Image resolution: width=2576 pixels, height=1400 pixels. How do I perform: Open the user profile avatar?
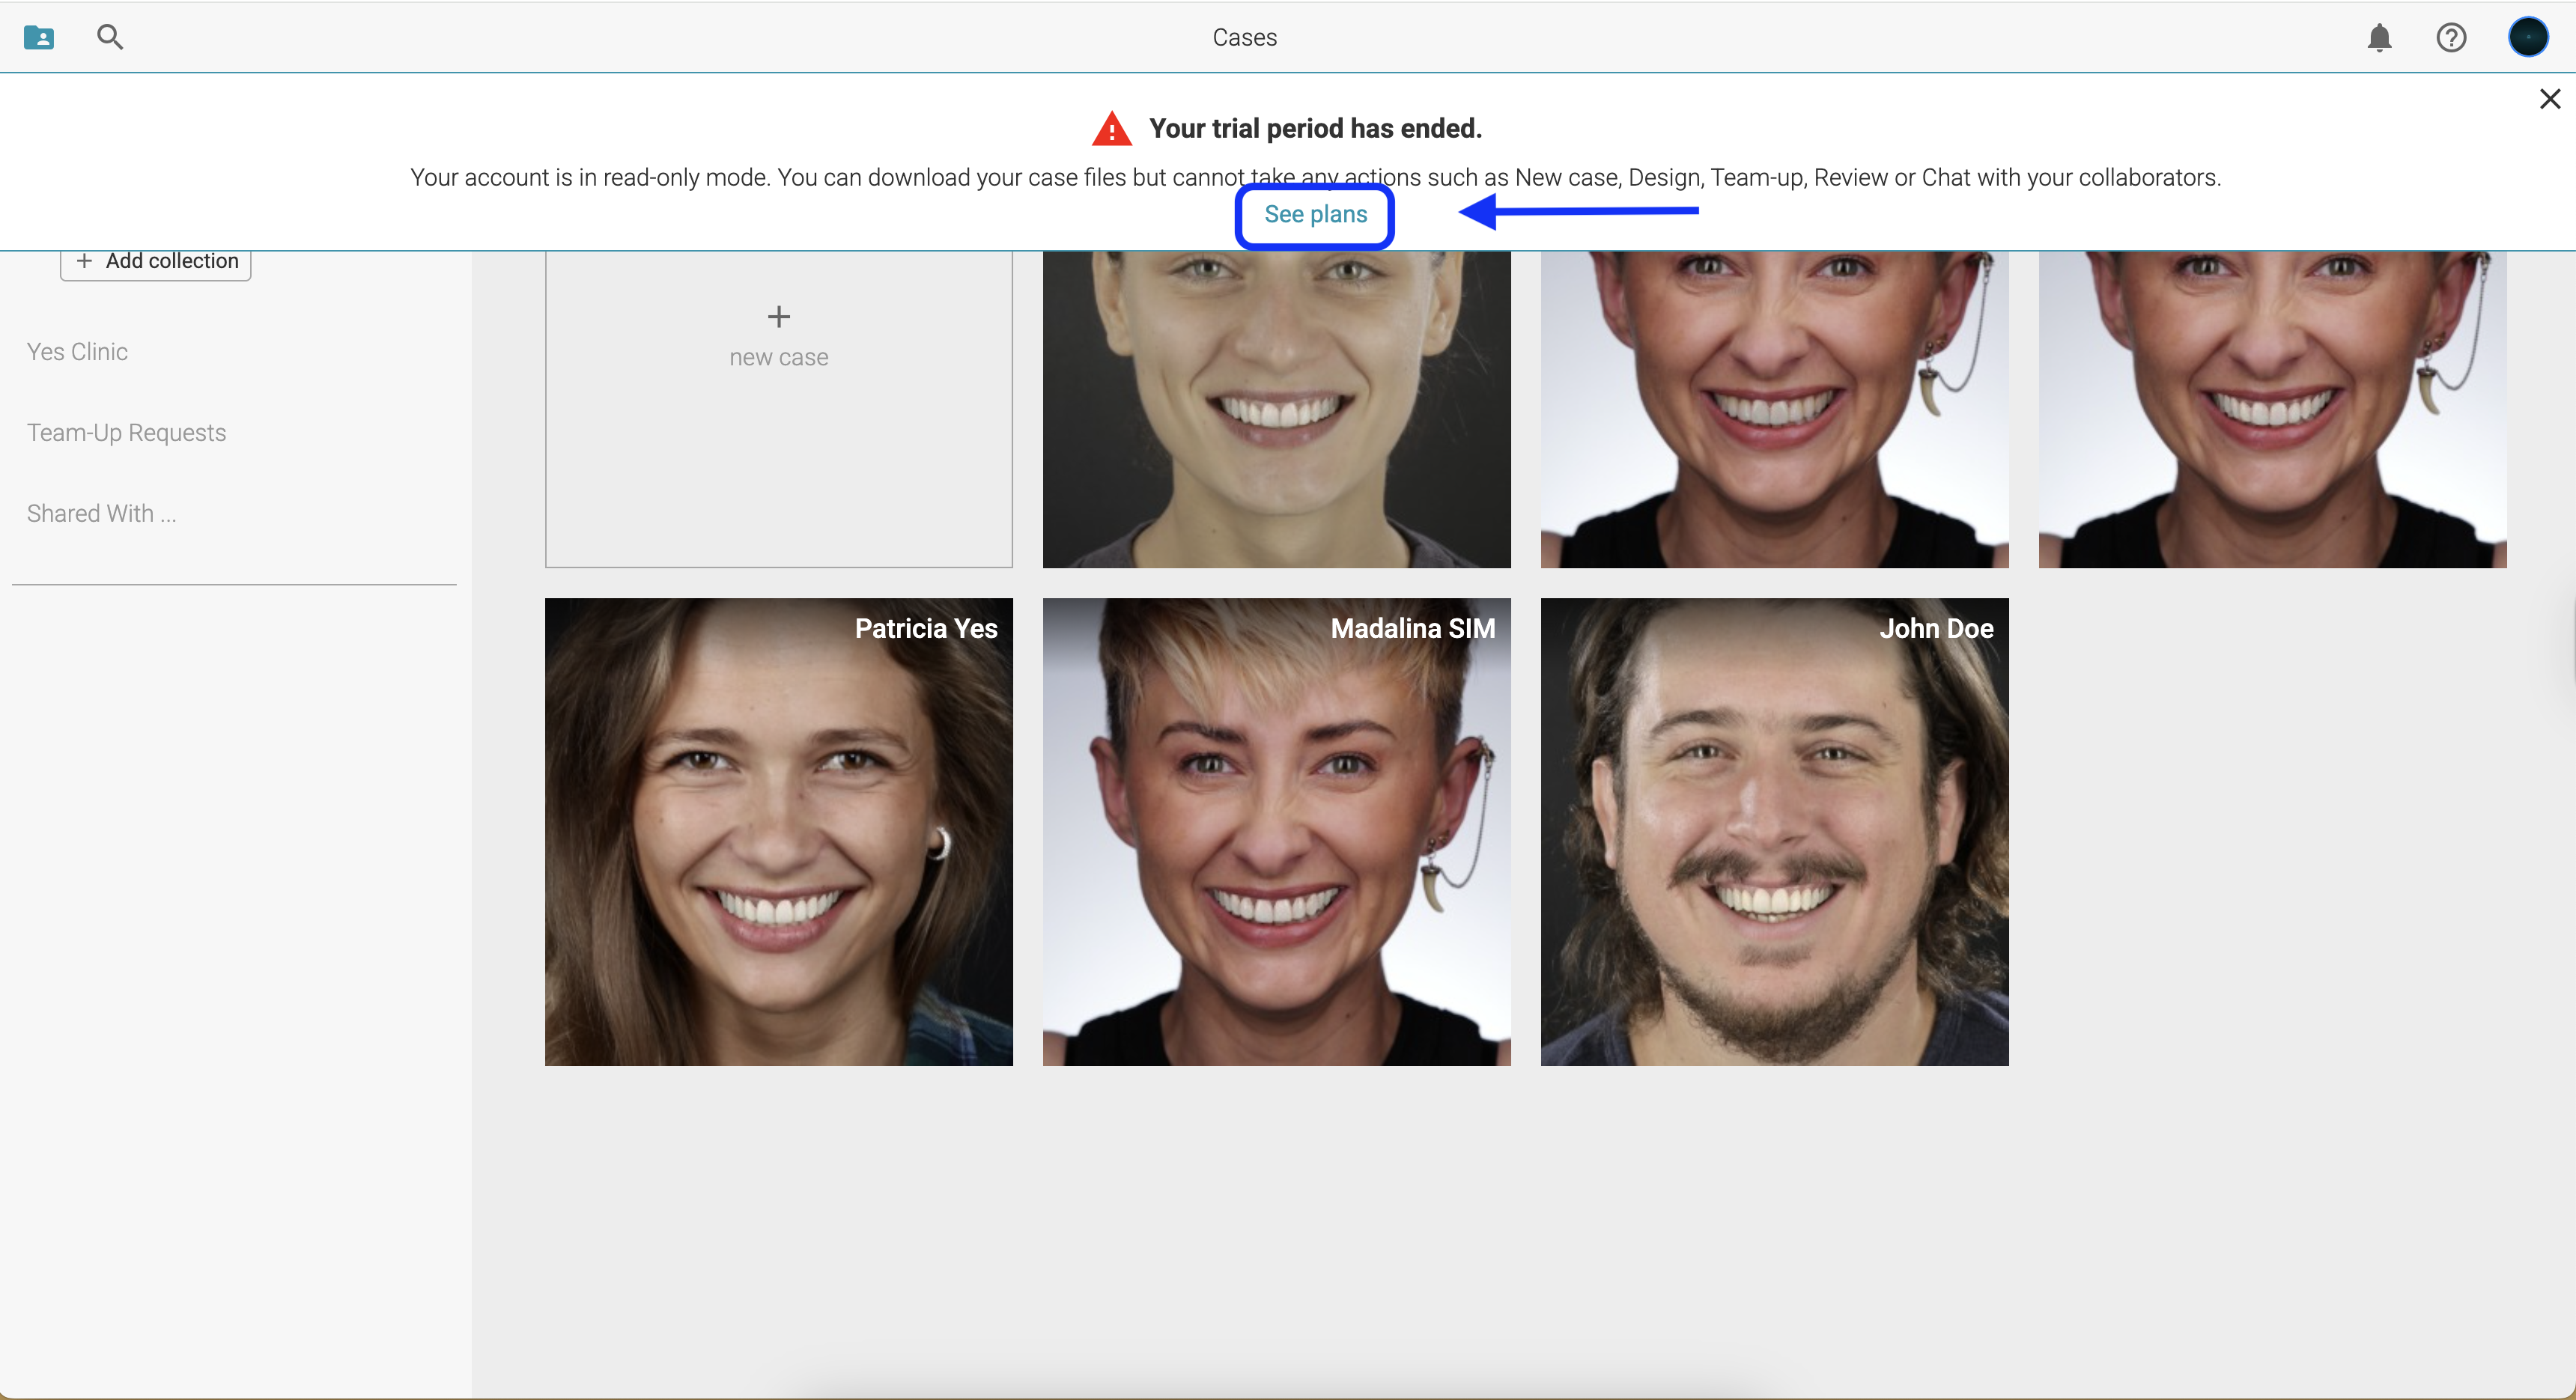click(2528, 38)
